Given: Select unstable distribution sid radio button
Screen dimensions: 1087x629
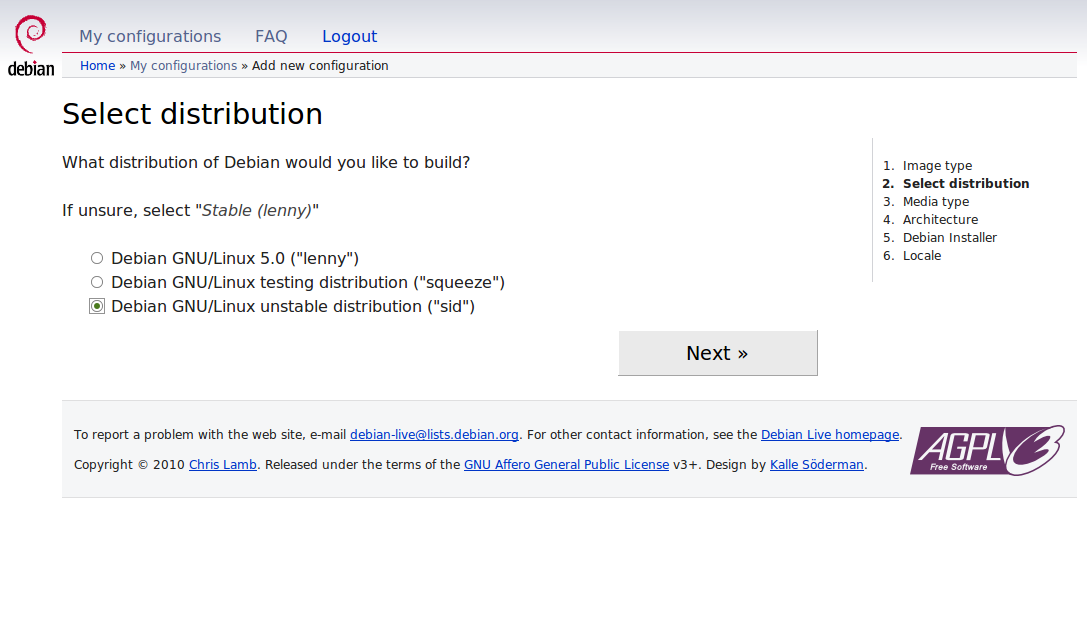Looking at the screenshot, I should point(97,306).
